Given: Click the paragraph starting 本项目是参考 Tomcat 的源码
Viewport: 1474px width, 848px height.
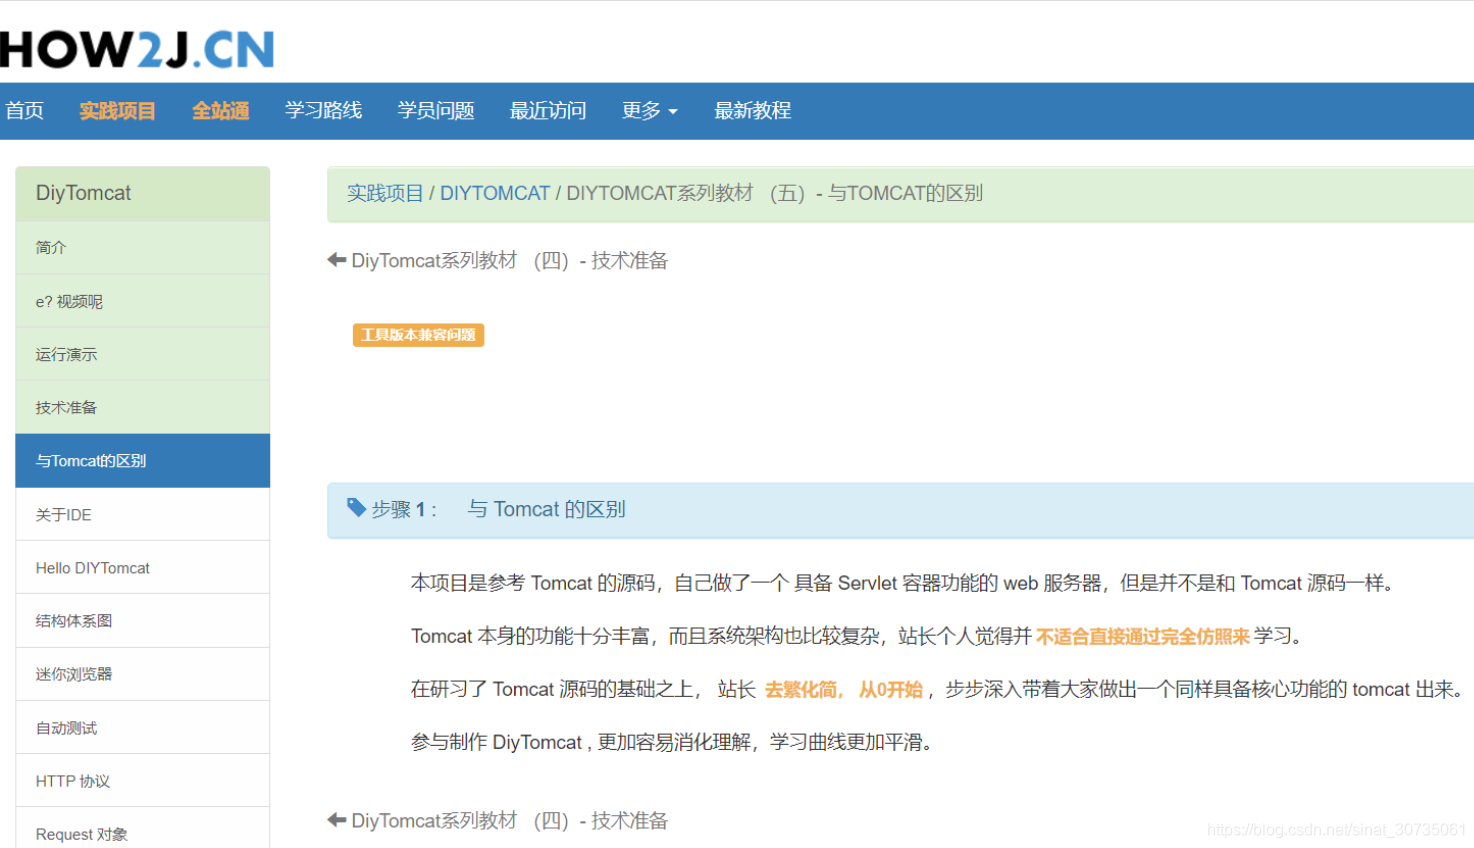Looking at the screenshot, I should tap(903, 583).
